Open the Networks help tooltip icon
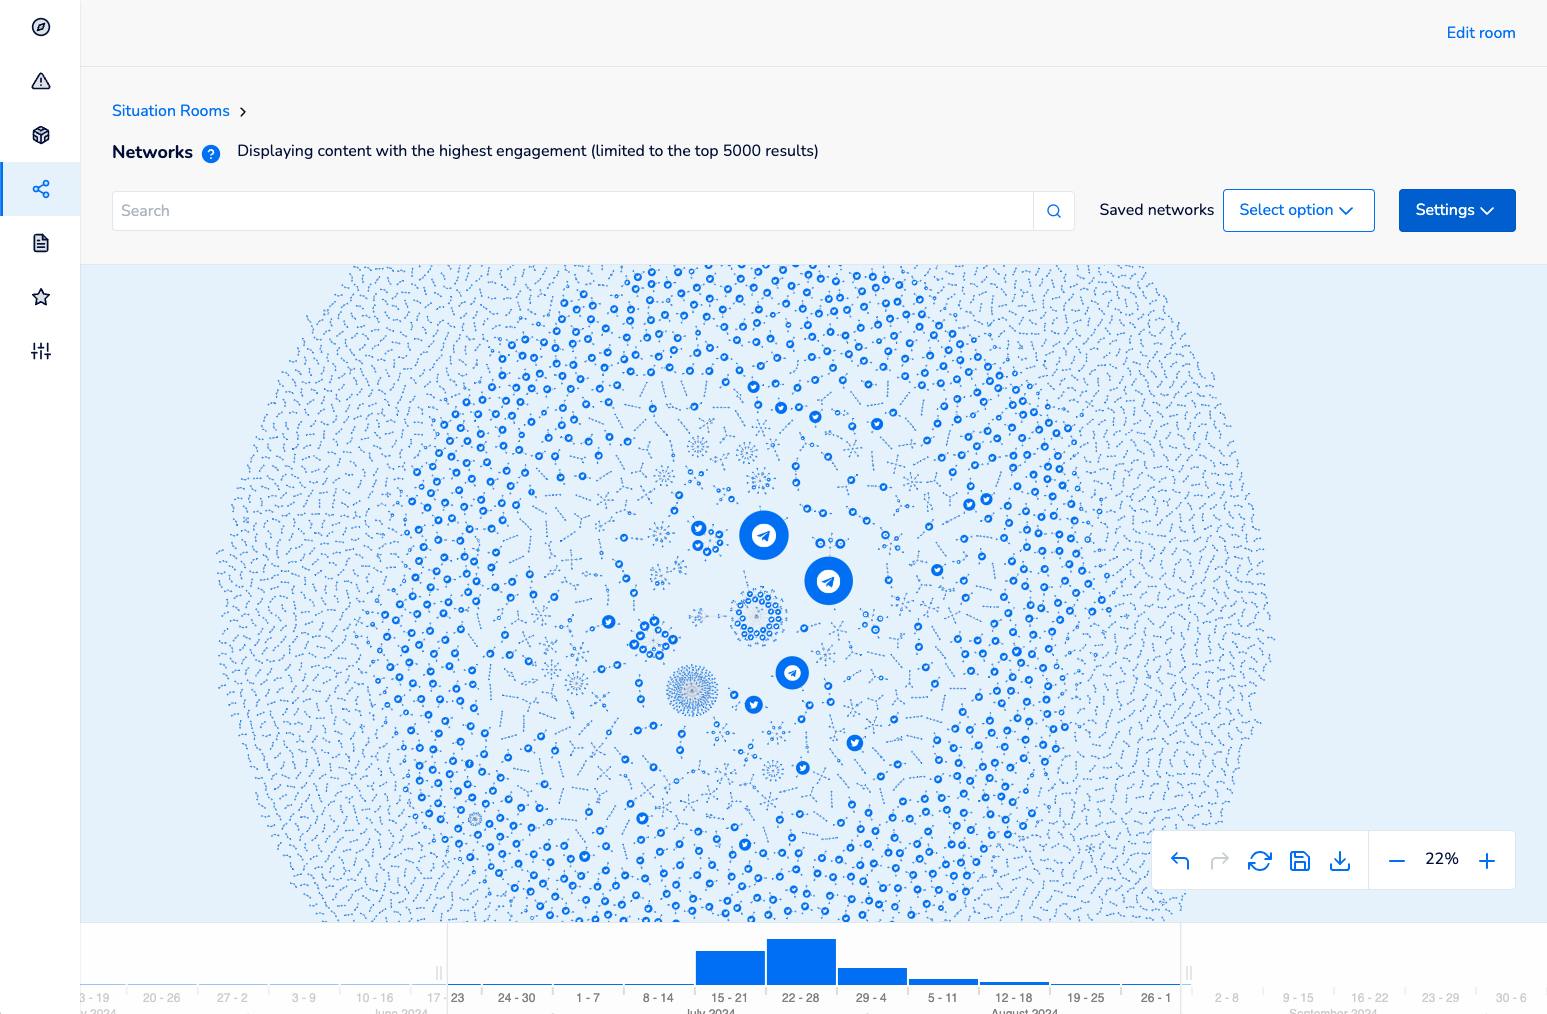This screenshot has height=1014, width=1547. [210, 154]
